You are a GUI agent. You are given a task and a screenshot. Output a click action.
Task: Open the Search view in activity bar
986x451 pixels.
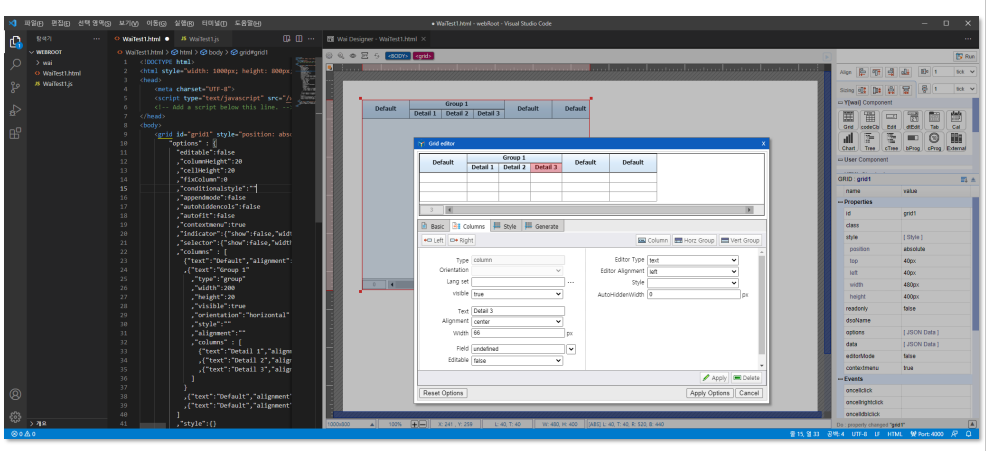pyautogui.click(x=15, y=64)
